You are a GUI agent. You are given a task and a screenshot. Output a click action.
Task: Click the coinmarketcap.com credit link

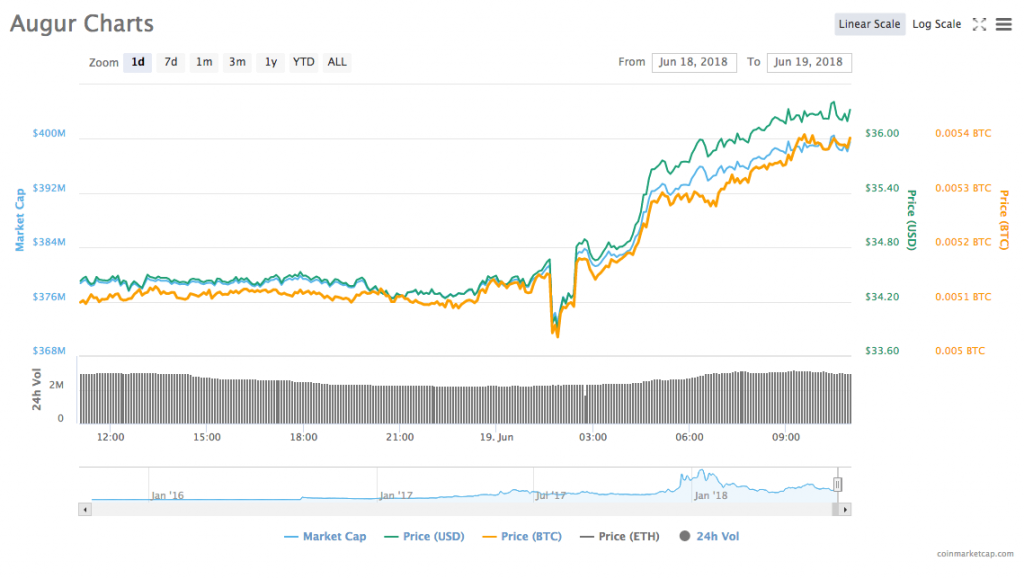[975, 554]
